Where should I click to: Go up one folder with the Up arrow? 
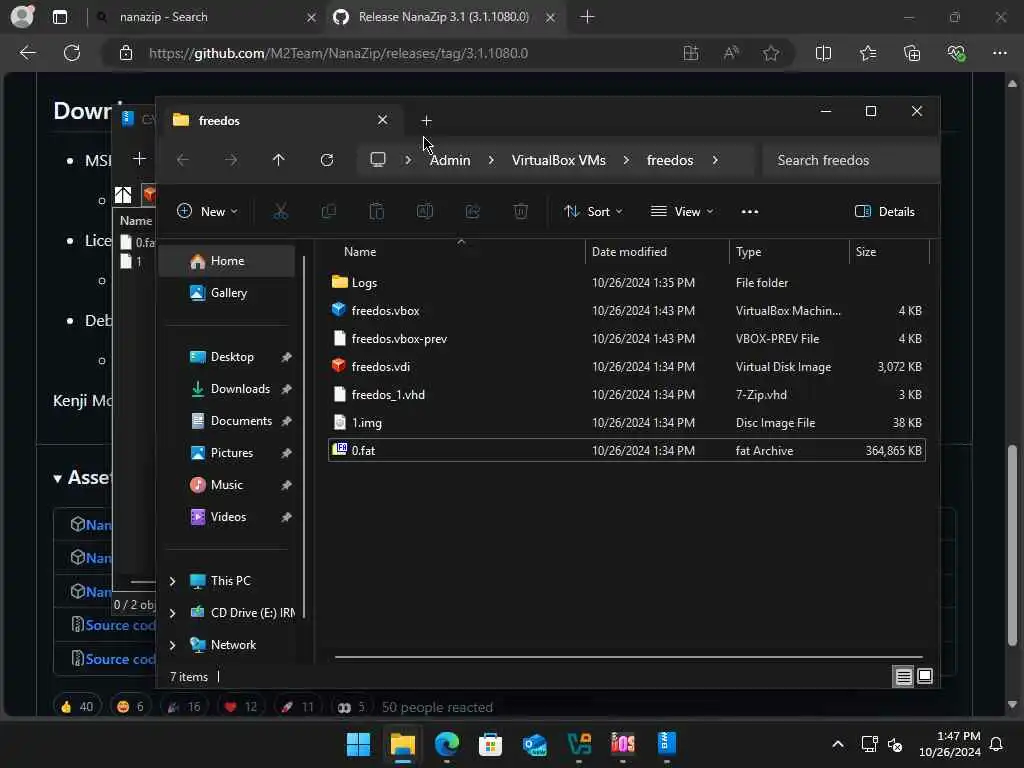point(279,160)
